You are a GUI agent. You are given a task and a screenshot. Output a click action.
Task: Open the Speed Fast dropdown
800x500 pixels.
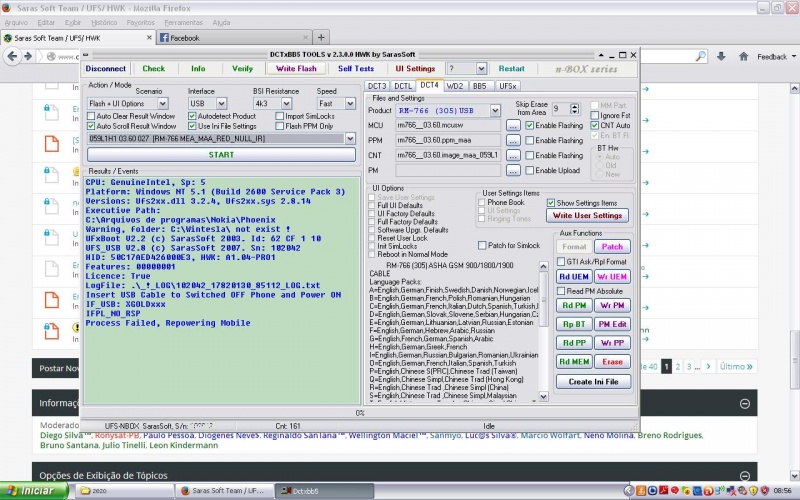coord(350,104)
